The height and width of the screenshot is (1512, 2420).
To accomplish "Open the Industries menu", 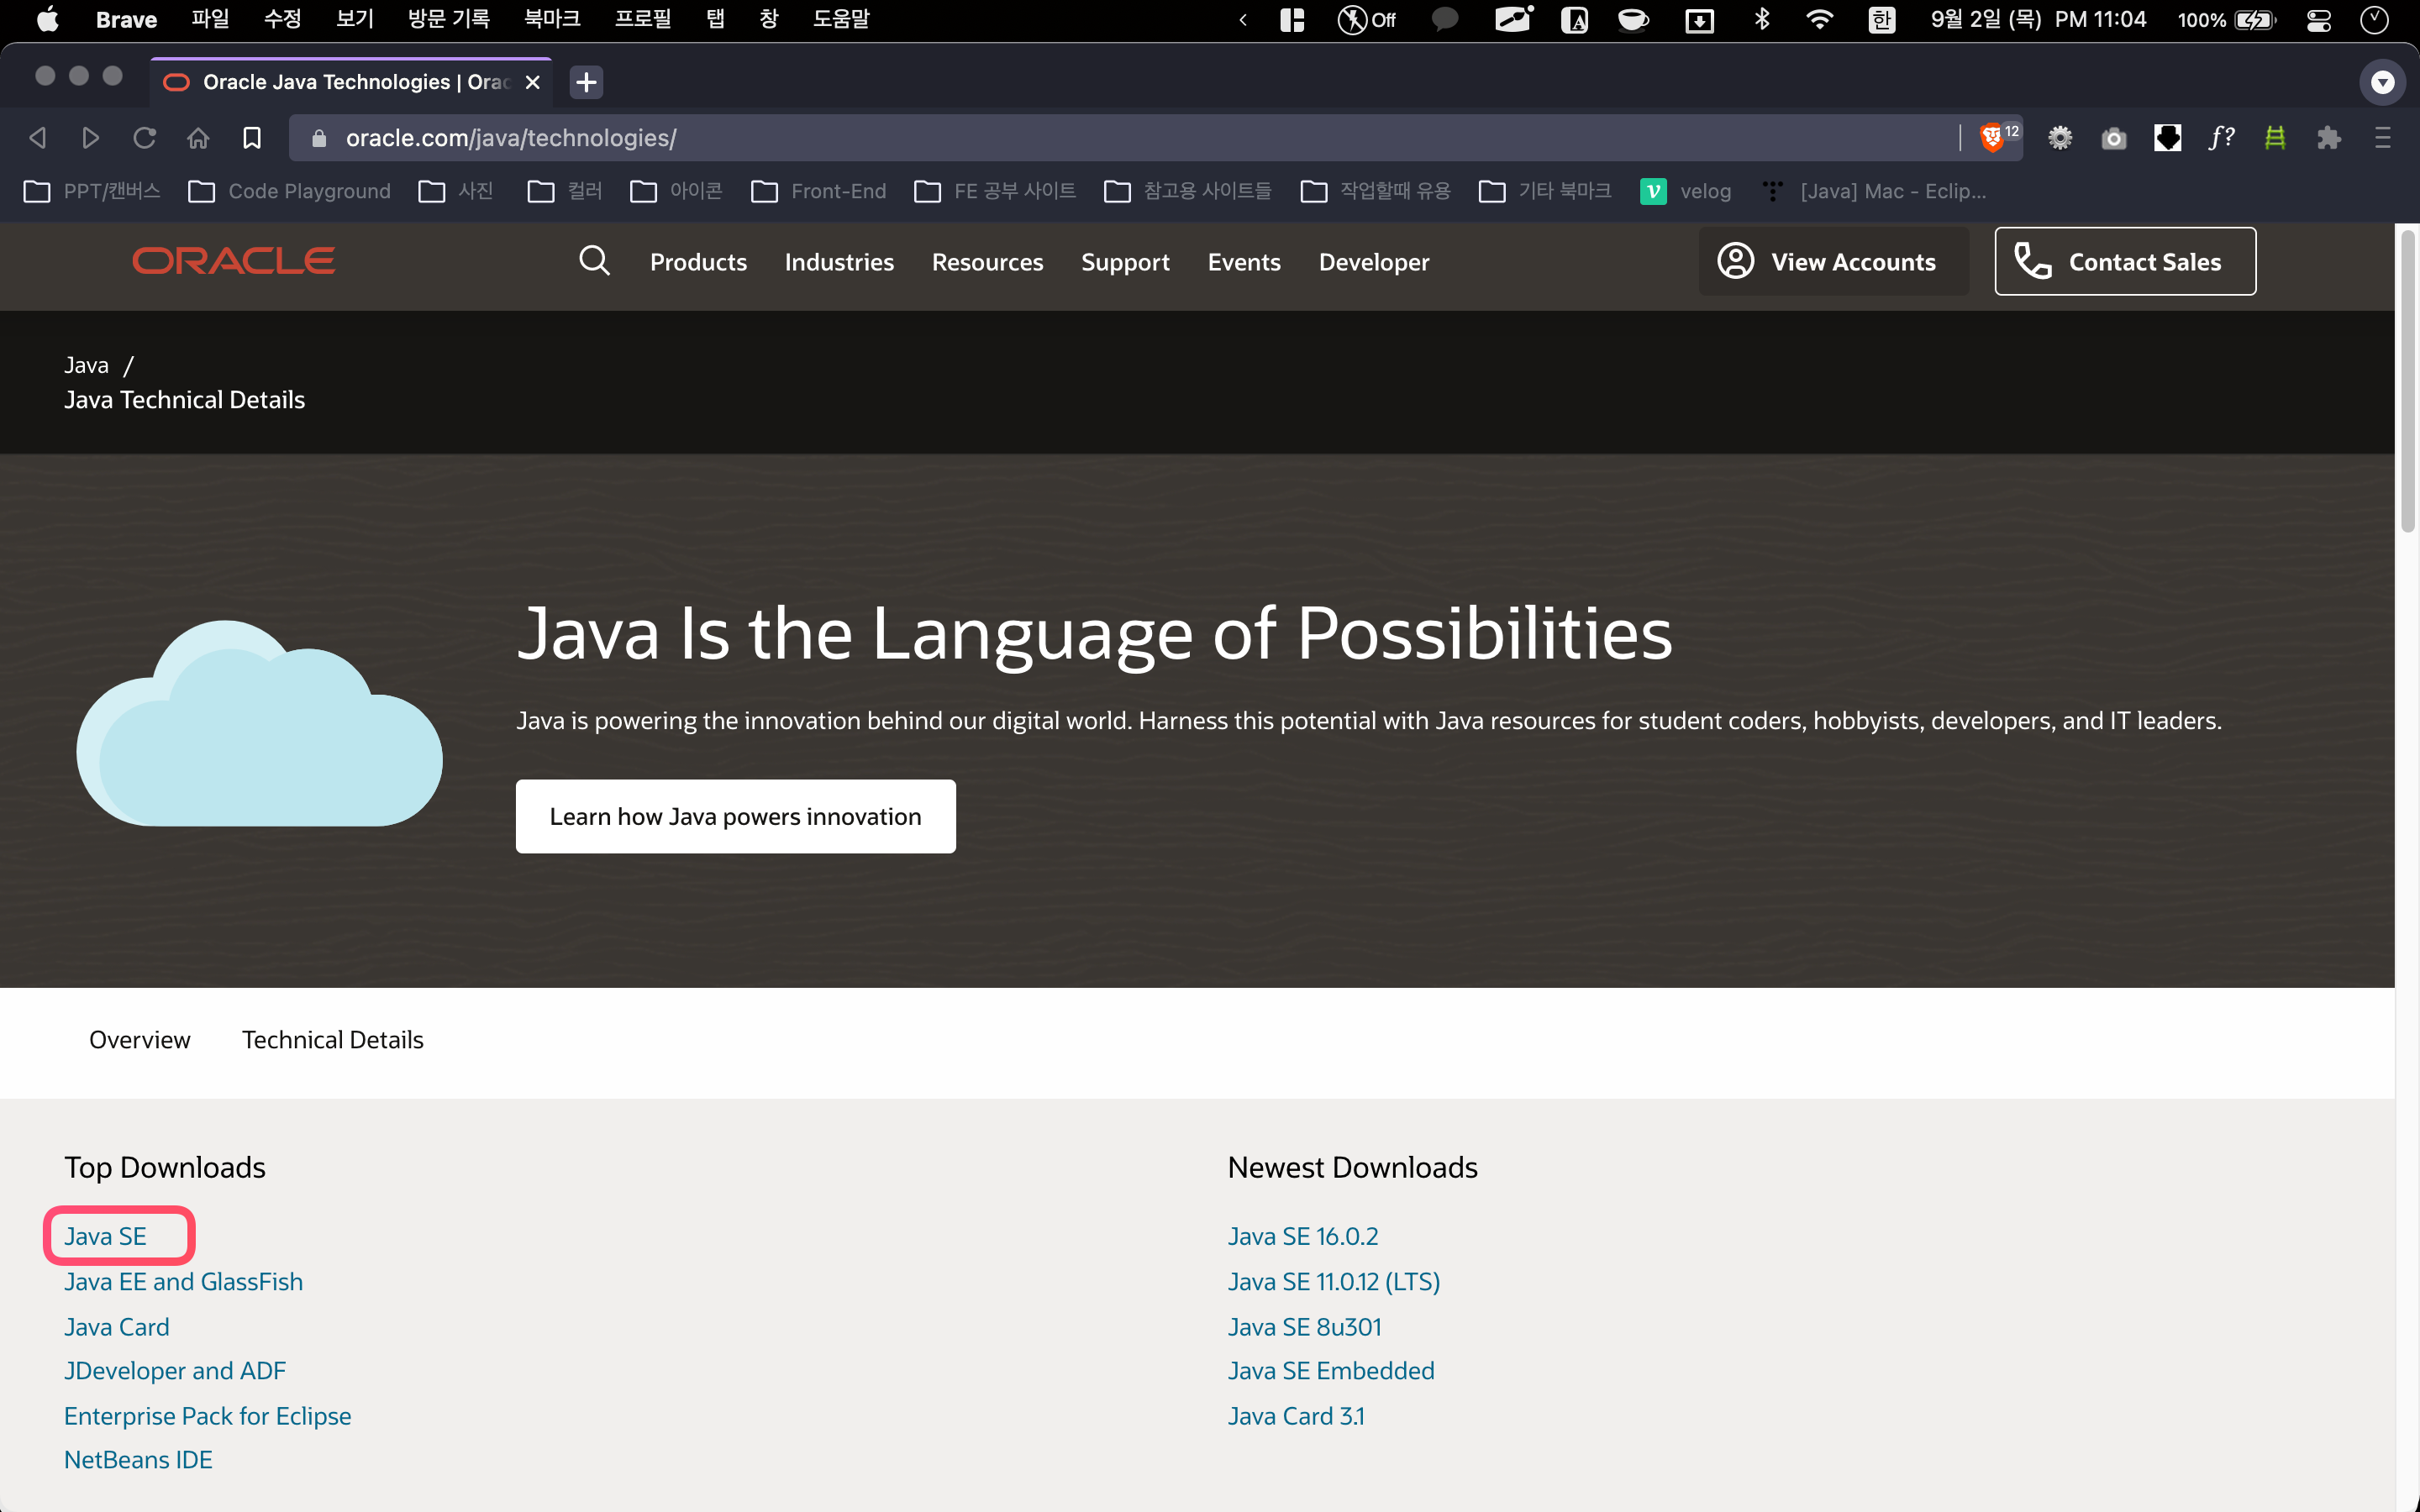I will coord(839,262).
